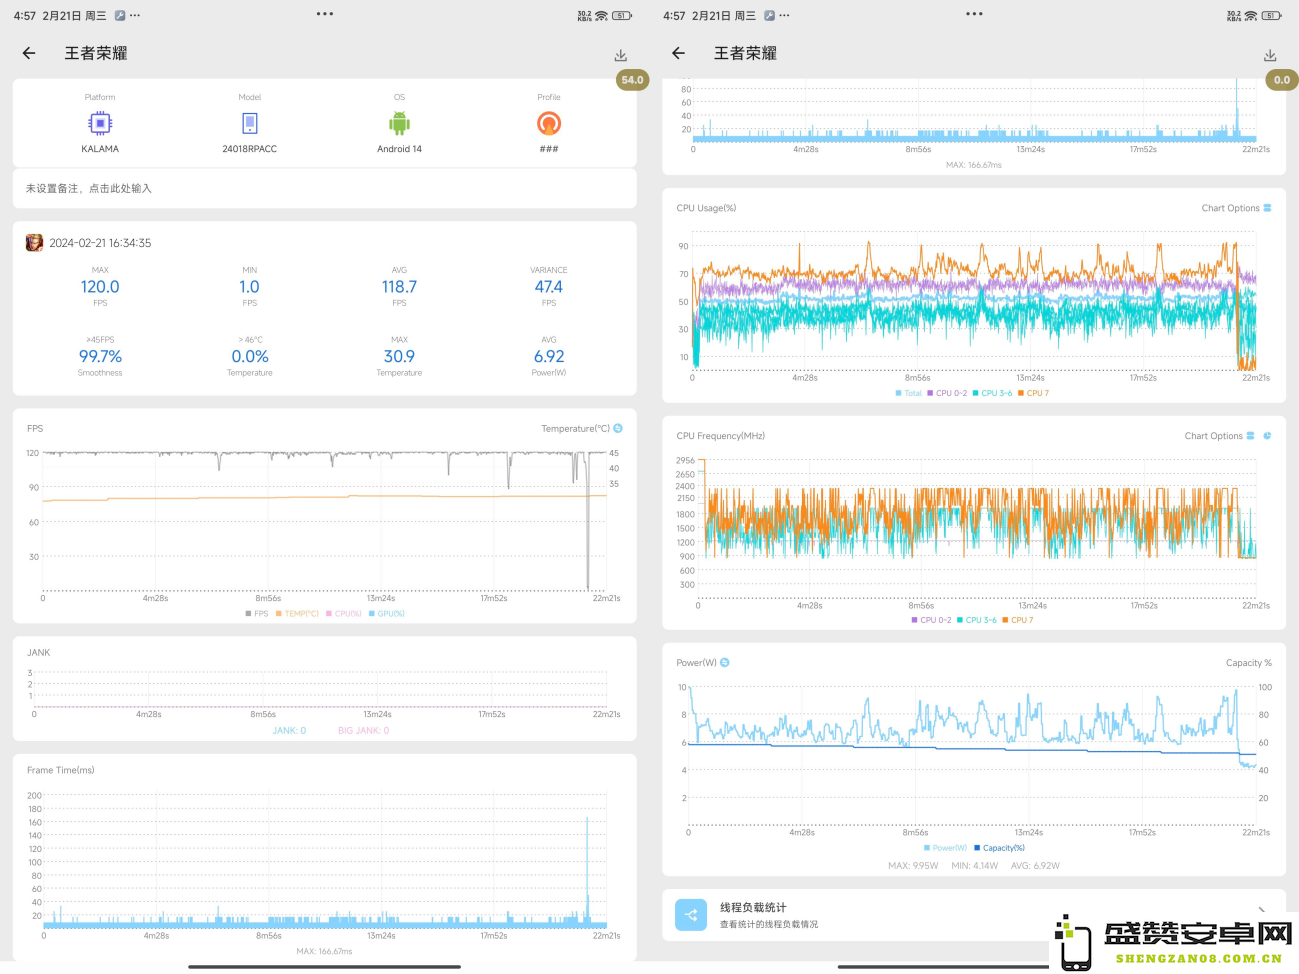Tap the note field 未设置备注，点击此处输入
The image size is (1299, 974).
(325, 188)
